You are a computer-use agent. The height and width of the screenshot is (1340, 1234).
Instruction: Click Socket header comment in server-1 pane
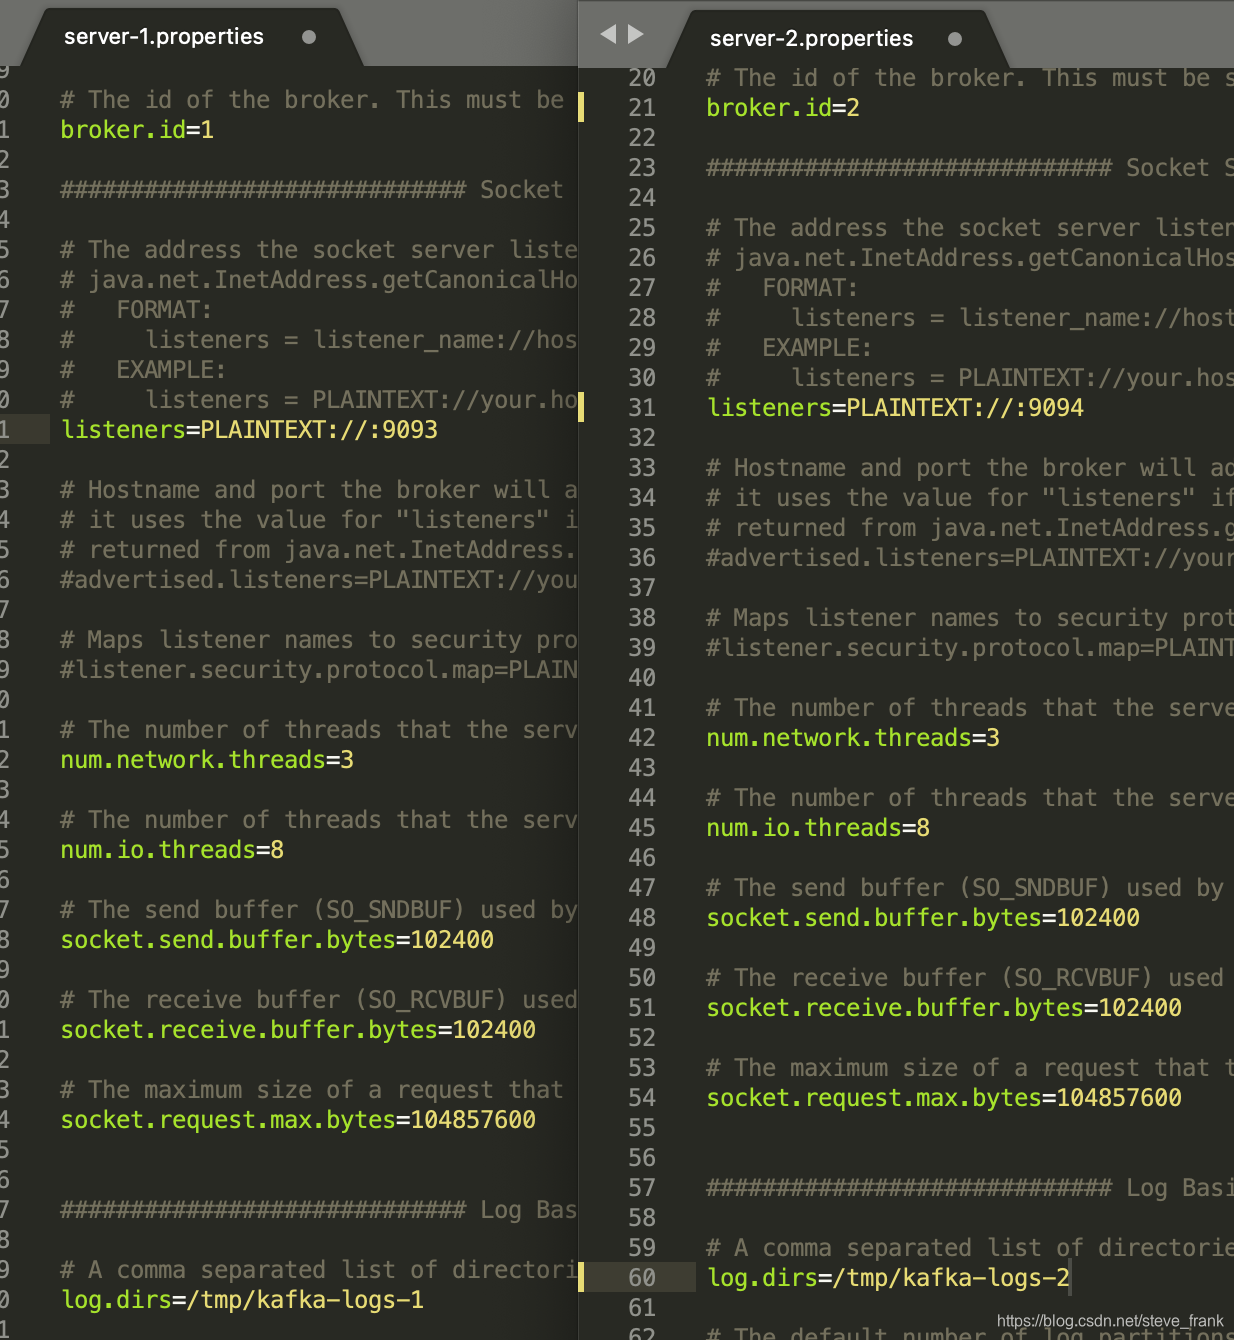(x=312, y=190)
